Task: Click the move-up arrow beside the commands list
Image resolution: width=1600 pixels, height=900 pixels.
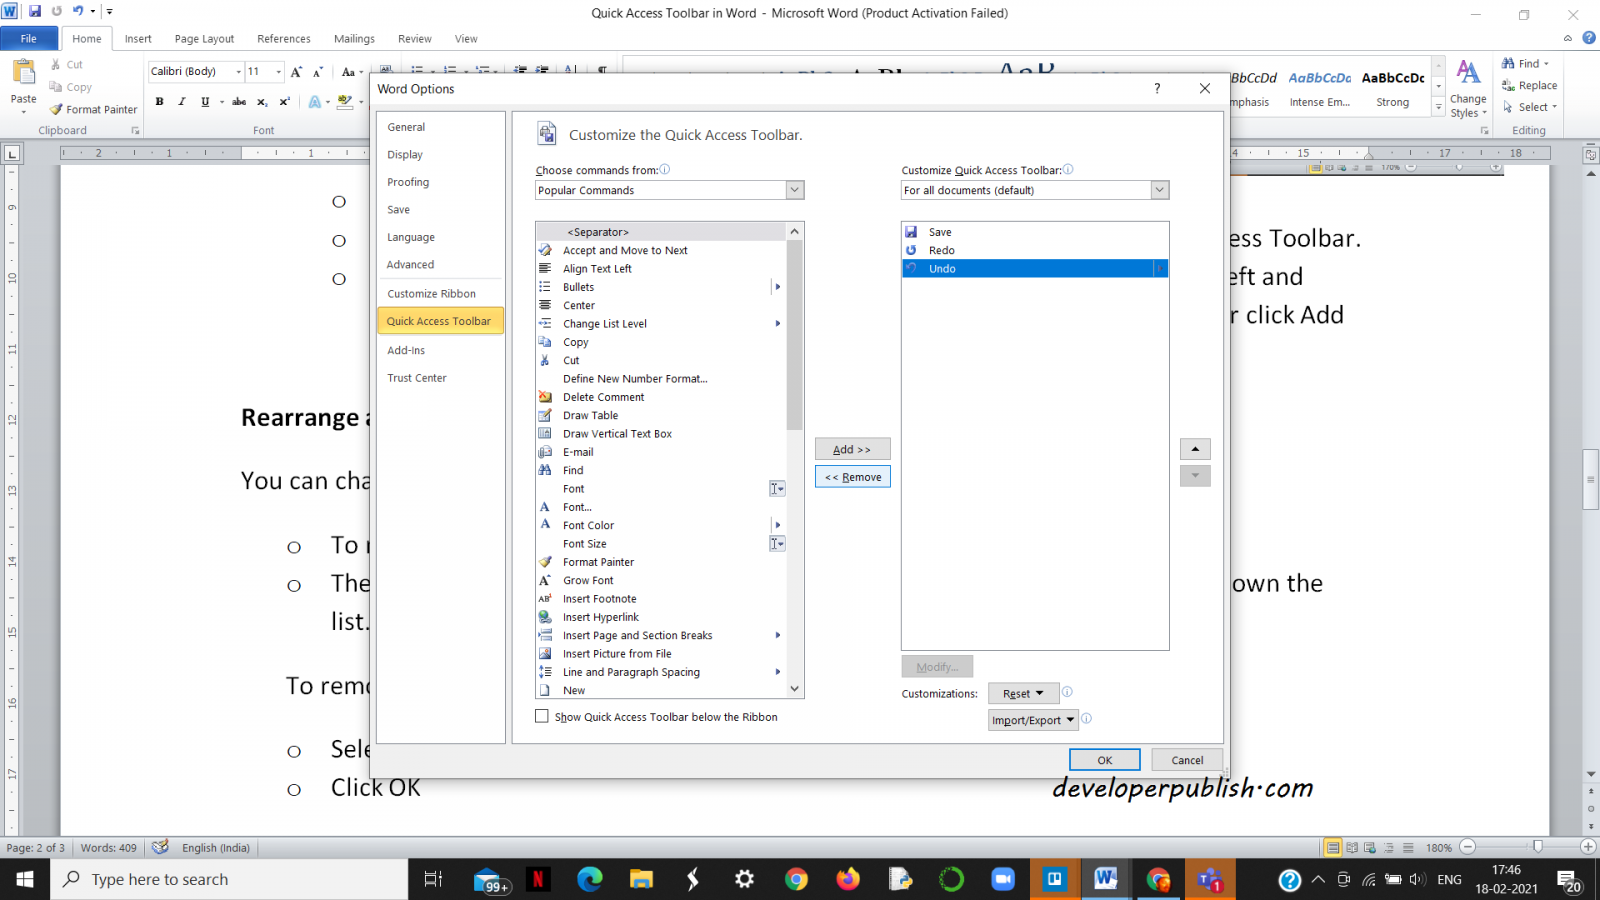Action: 1195,448
